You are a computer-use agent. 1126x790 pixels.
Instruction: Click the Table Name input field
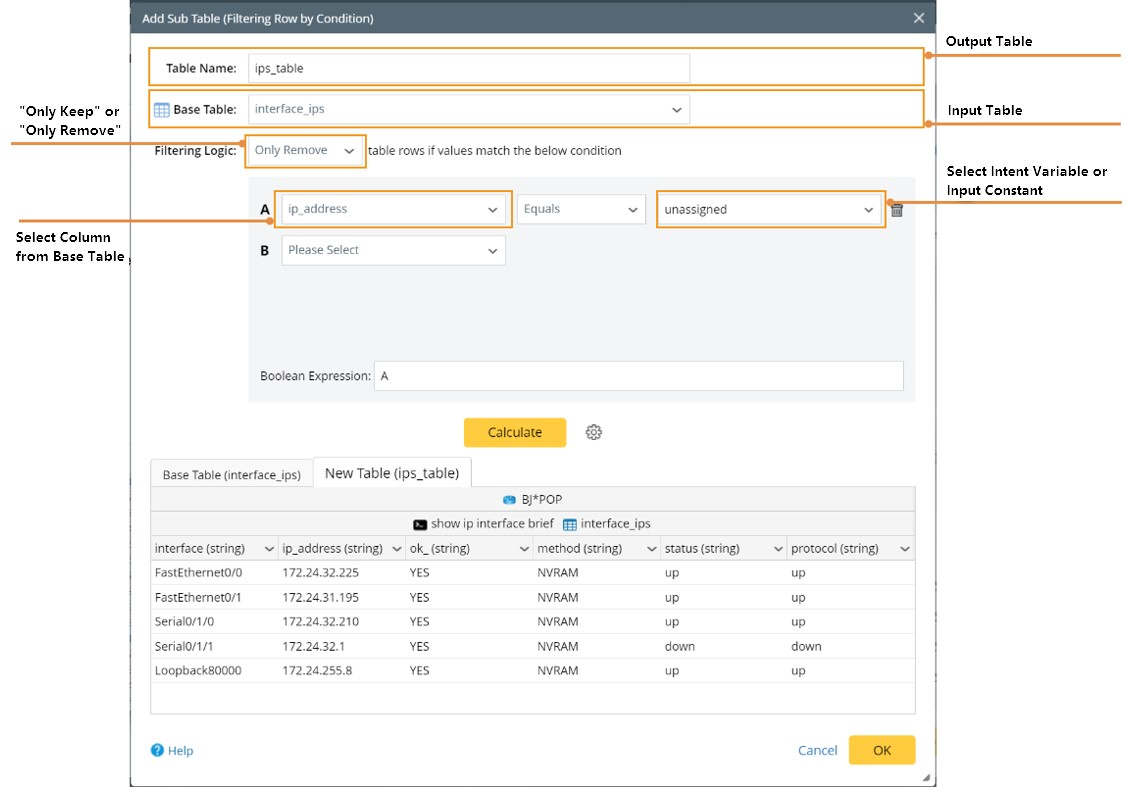pos(468,69)
